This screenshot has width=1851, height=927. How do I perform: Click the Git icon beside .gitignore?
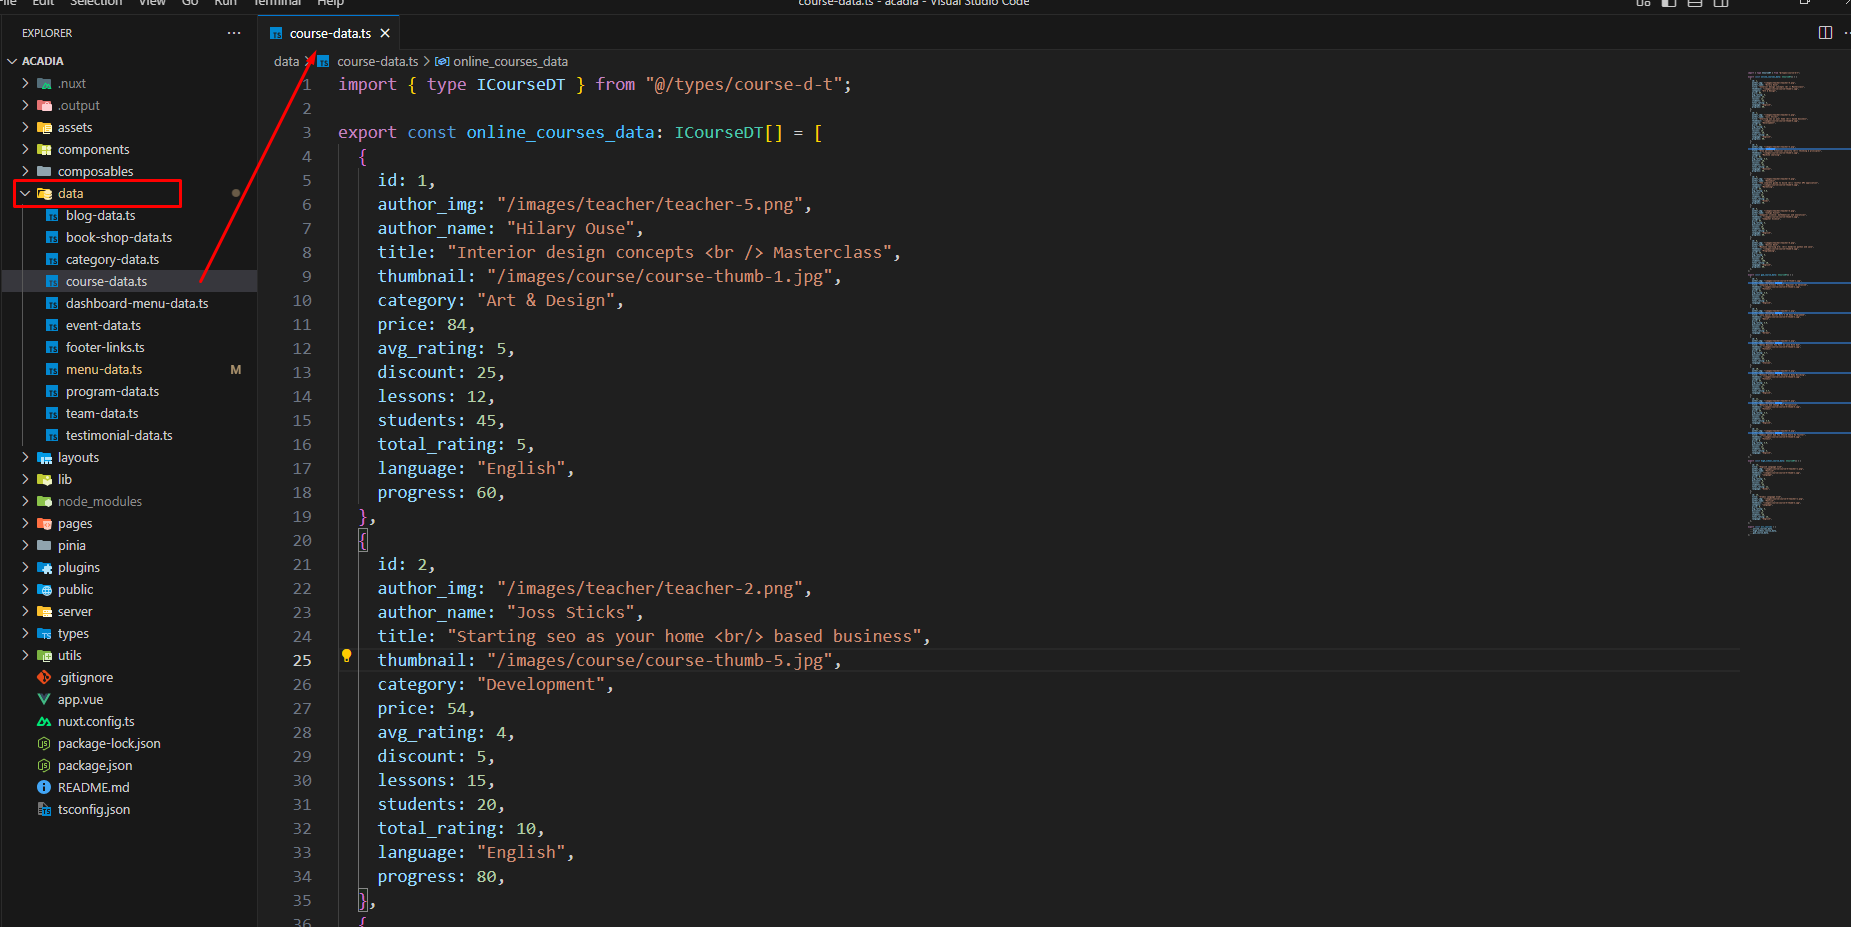tap(44, 678)
